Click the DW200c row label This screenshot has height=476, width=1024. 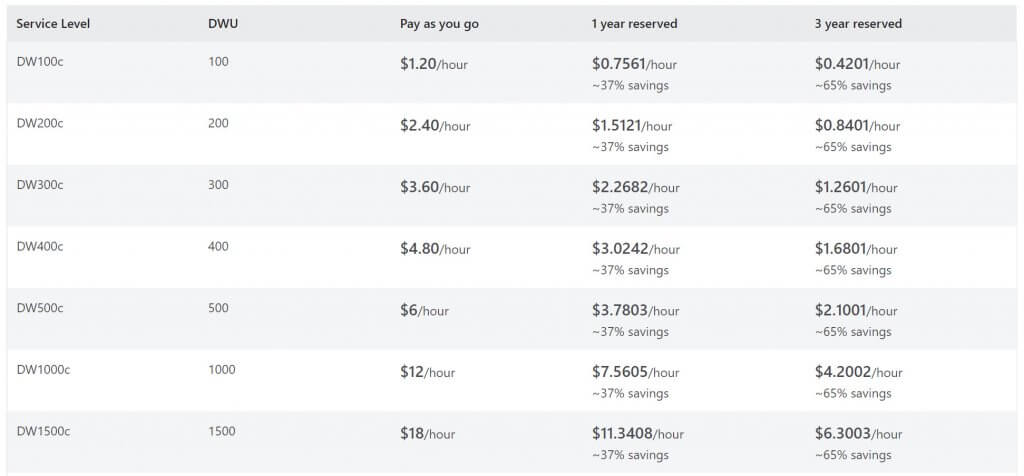[x=40, y=124]
